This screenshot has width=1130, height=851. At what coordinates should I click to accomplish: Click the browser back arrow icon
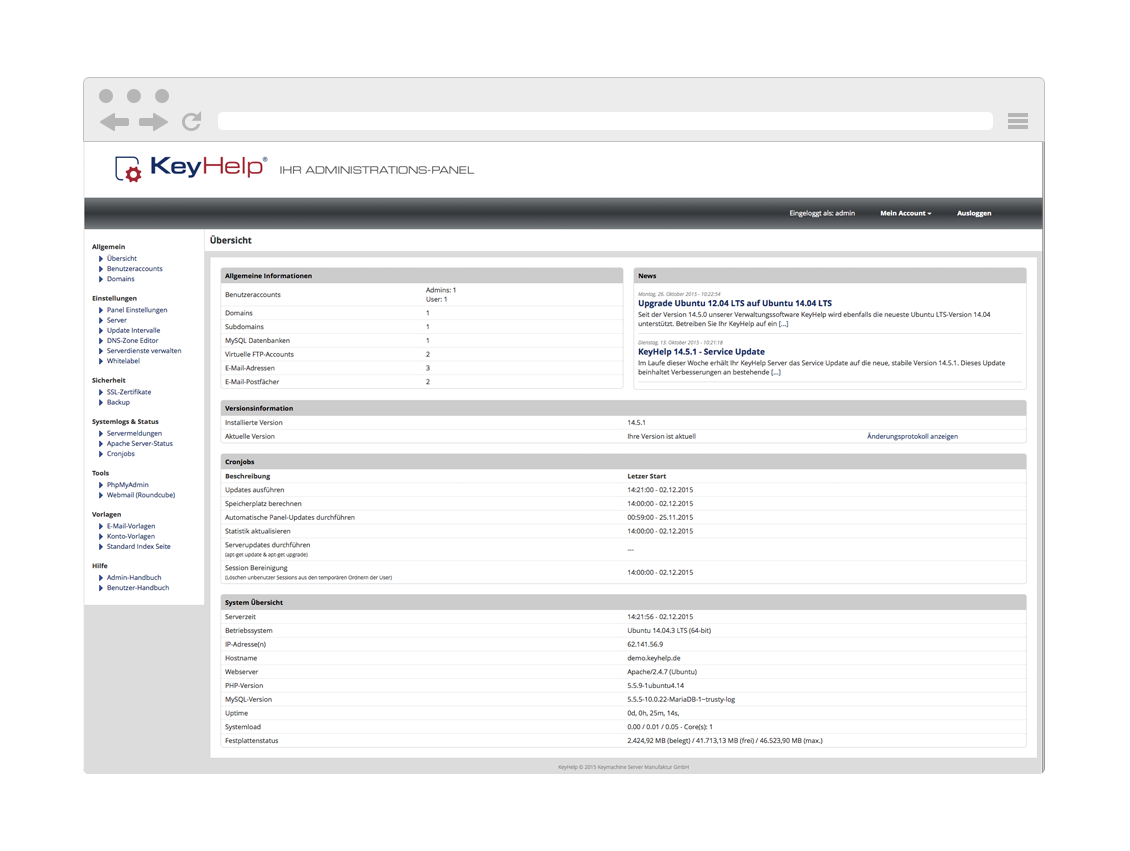pyautogui.click(x=114, y=122)
